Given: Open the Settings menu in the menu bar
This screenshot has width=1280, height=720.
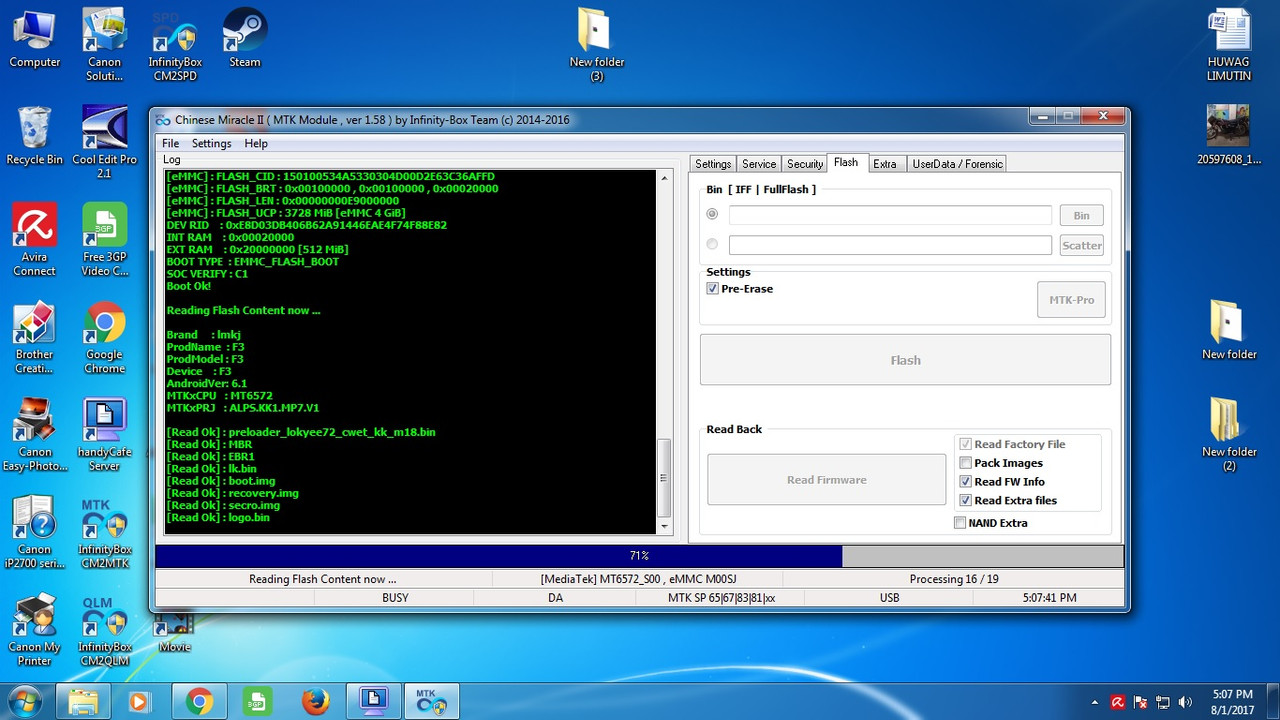Looking at the screenshot, I should click(x=211, y=143).
